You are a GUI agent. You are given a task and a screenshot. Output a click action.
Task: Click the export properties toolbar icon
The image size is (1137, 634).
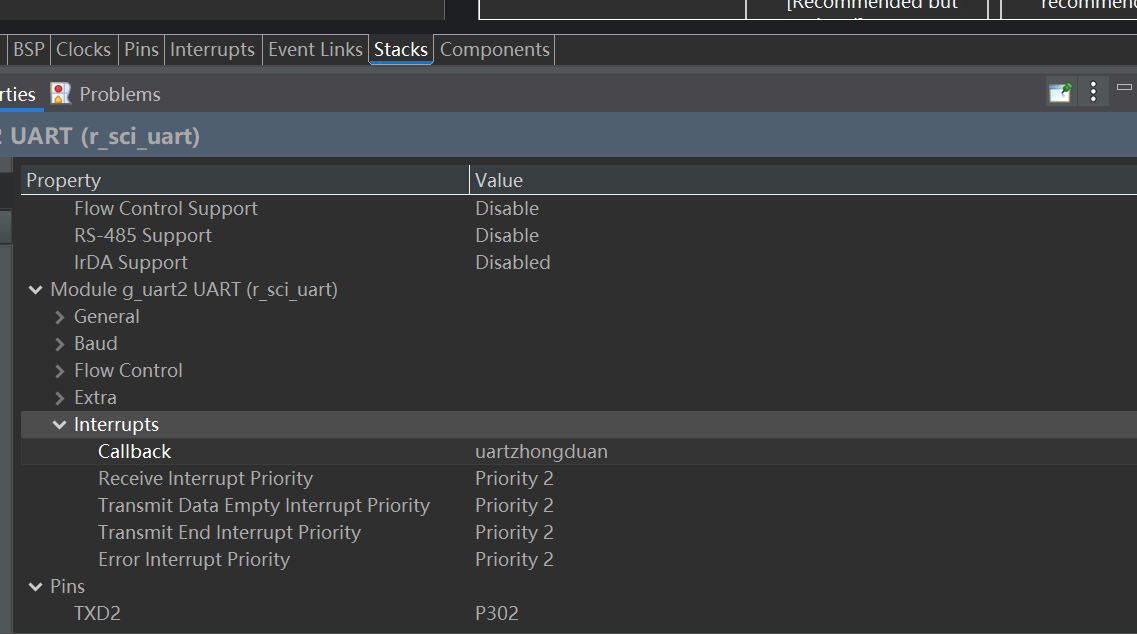click(1060, 92)
